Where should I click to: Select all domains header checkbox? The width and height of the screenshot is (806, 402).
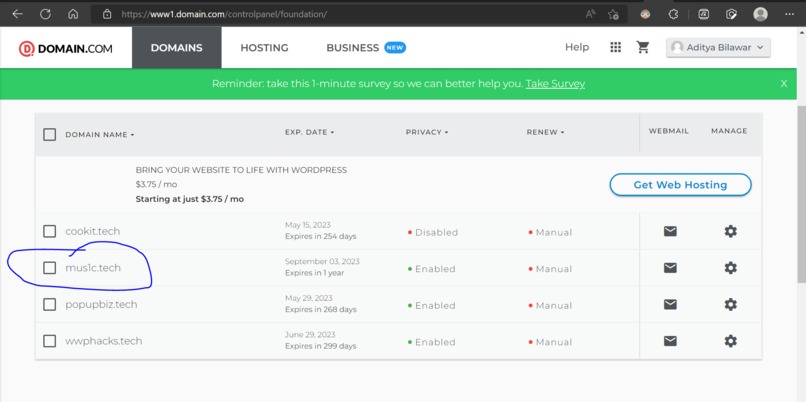pyautogui.click(x=49, y=135)
